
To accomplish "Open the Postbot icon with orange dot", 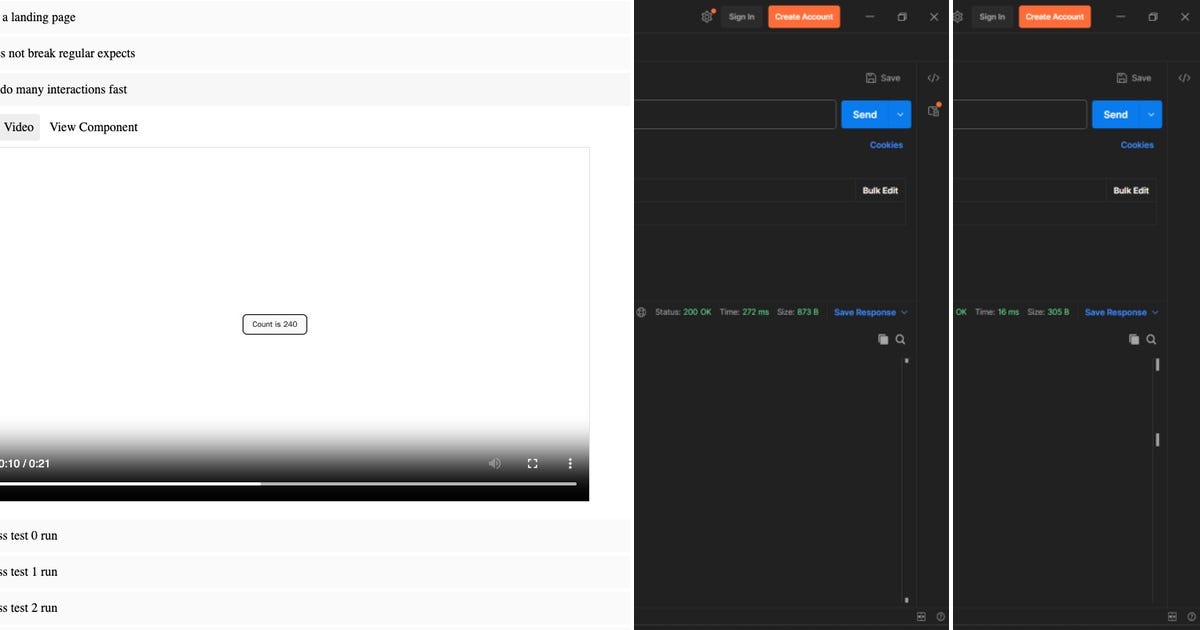I will pyautogui.click(x=933, y=111).
